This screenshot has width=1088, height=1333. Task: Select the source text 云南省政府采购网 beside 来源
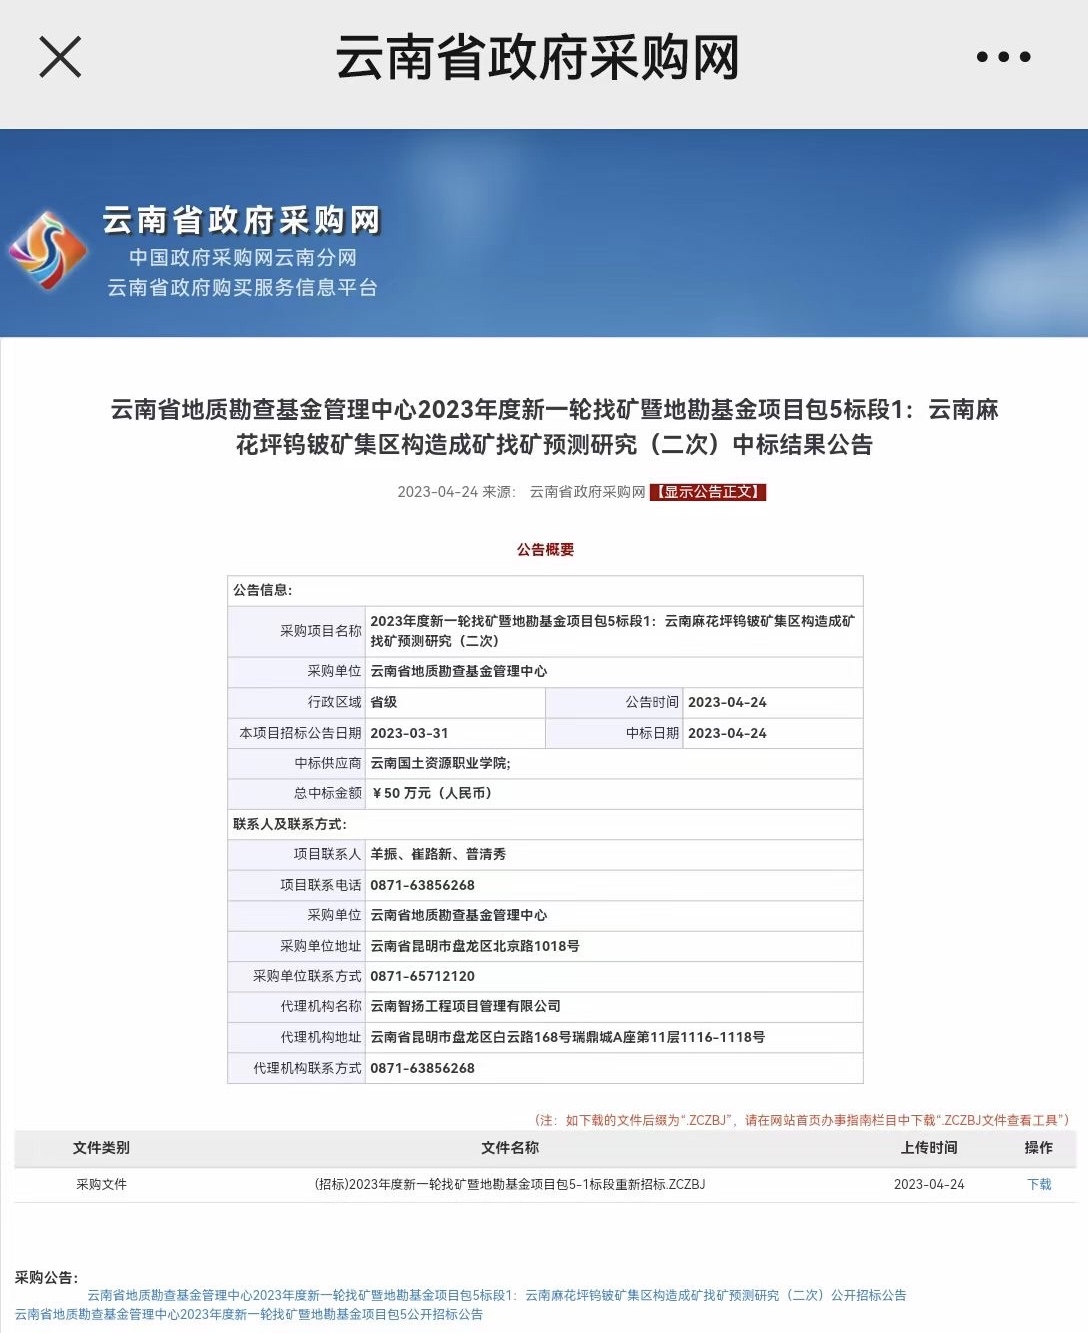pyautogui.click(x=587, y=492)
